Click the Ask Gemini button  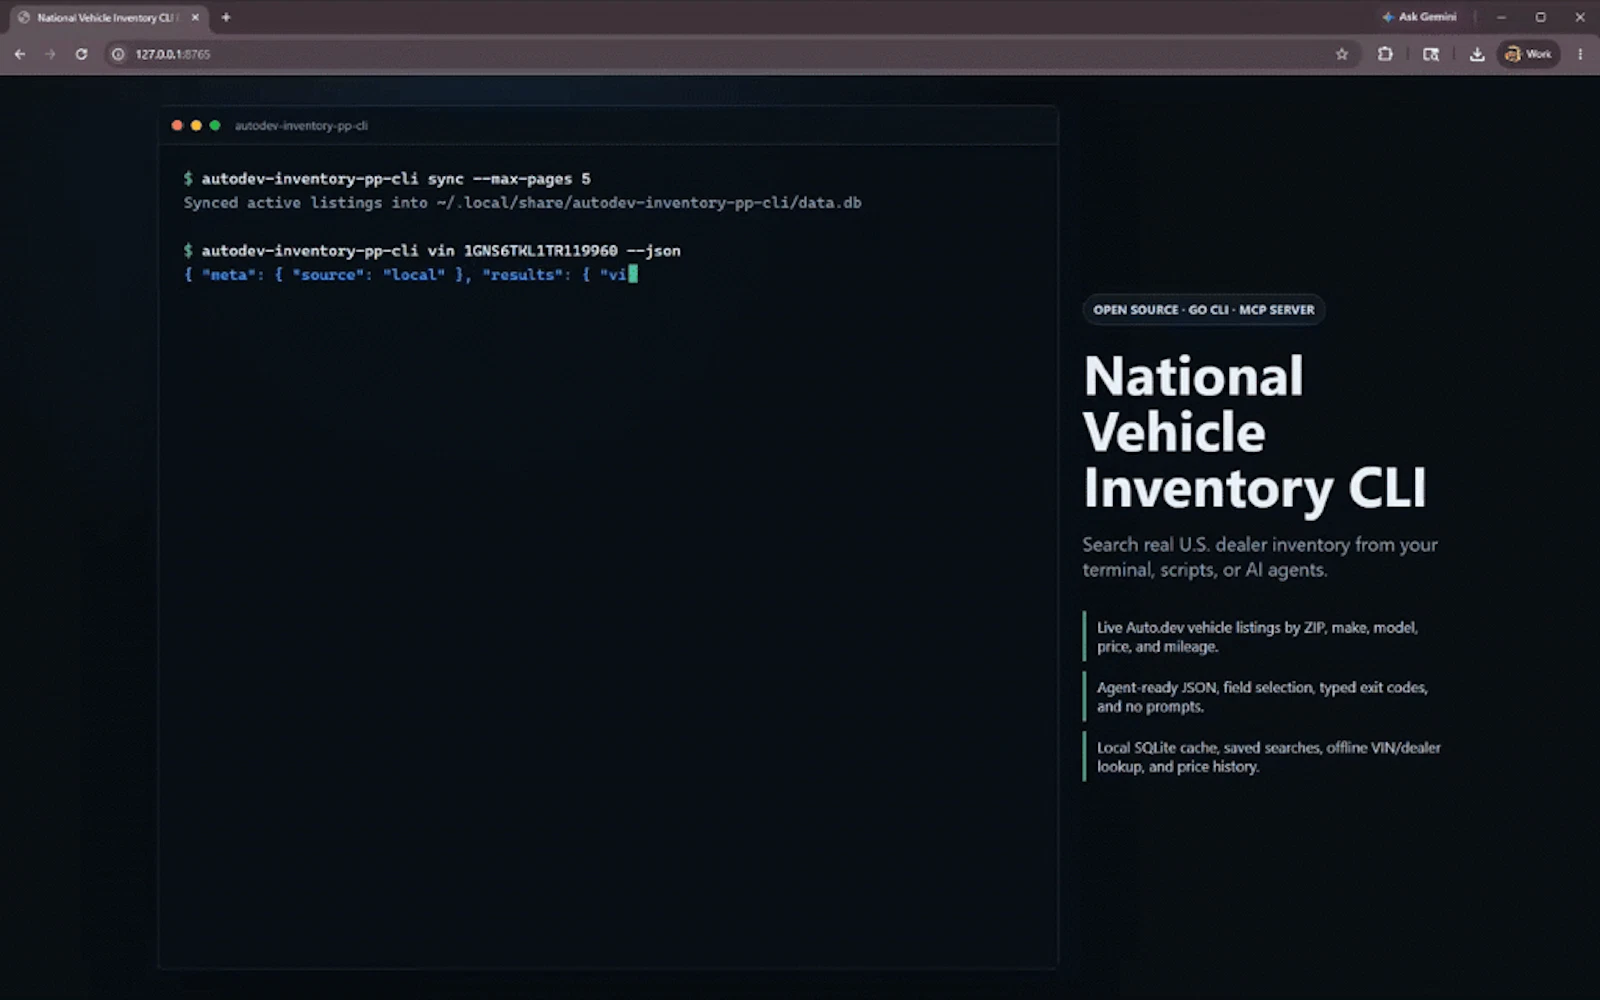point(1419,17)
